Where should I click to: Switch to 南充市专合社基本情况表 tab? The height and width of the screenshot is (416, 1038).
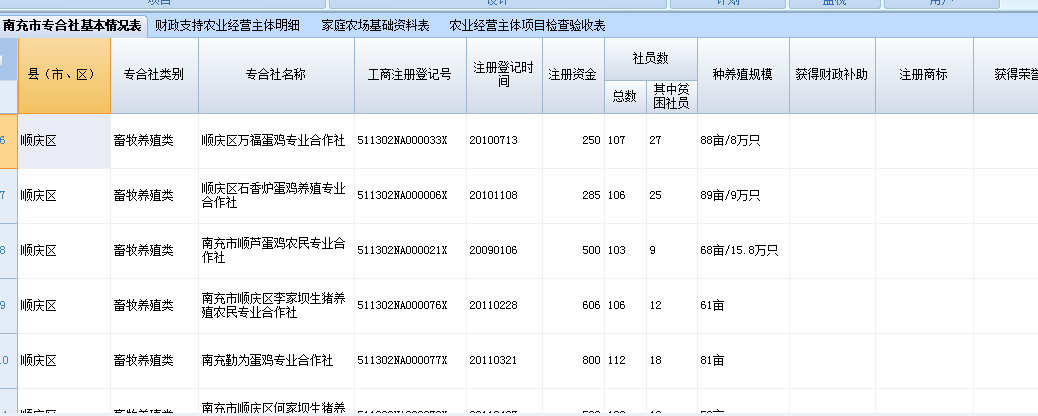point(72,26)
